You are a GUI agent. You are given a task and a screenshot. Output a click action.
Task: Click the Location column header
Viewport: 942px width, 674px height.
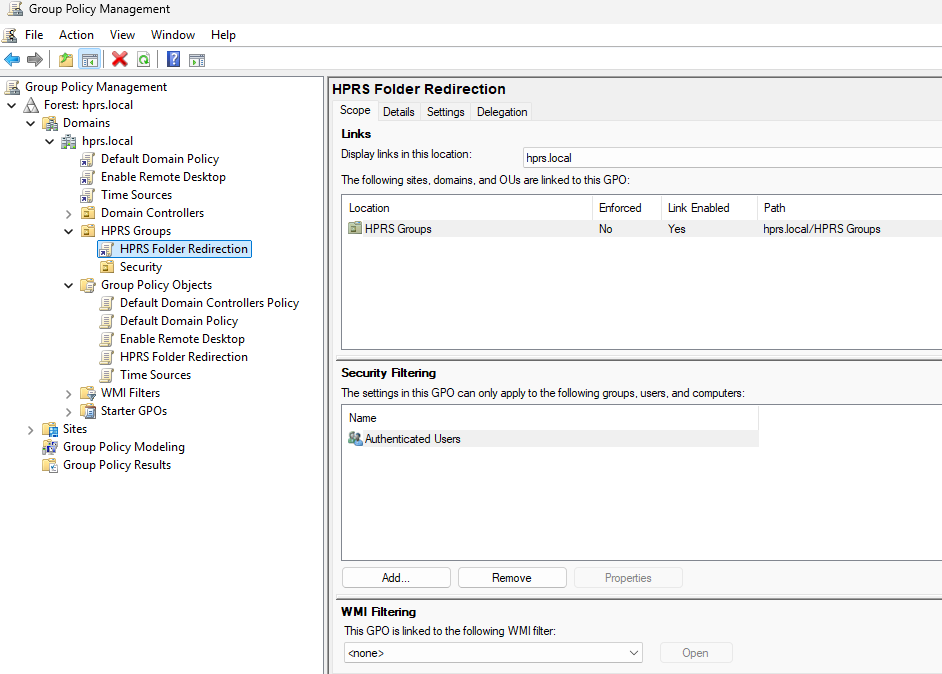(467, 208)
